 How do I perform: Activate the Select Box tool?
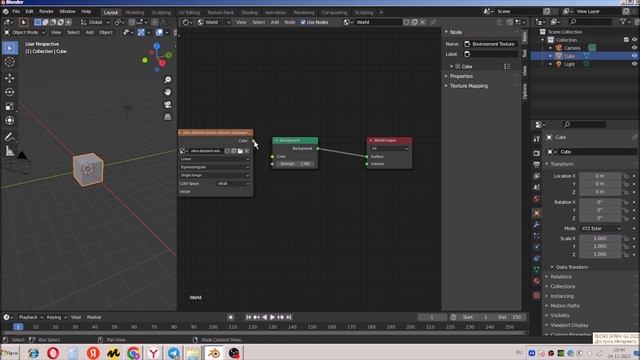(x=10, y=48)
